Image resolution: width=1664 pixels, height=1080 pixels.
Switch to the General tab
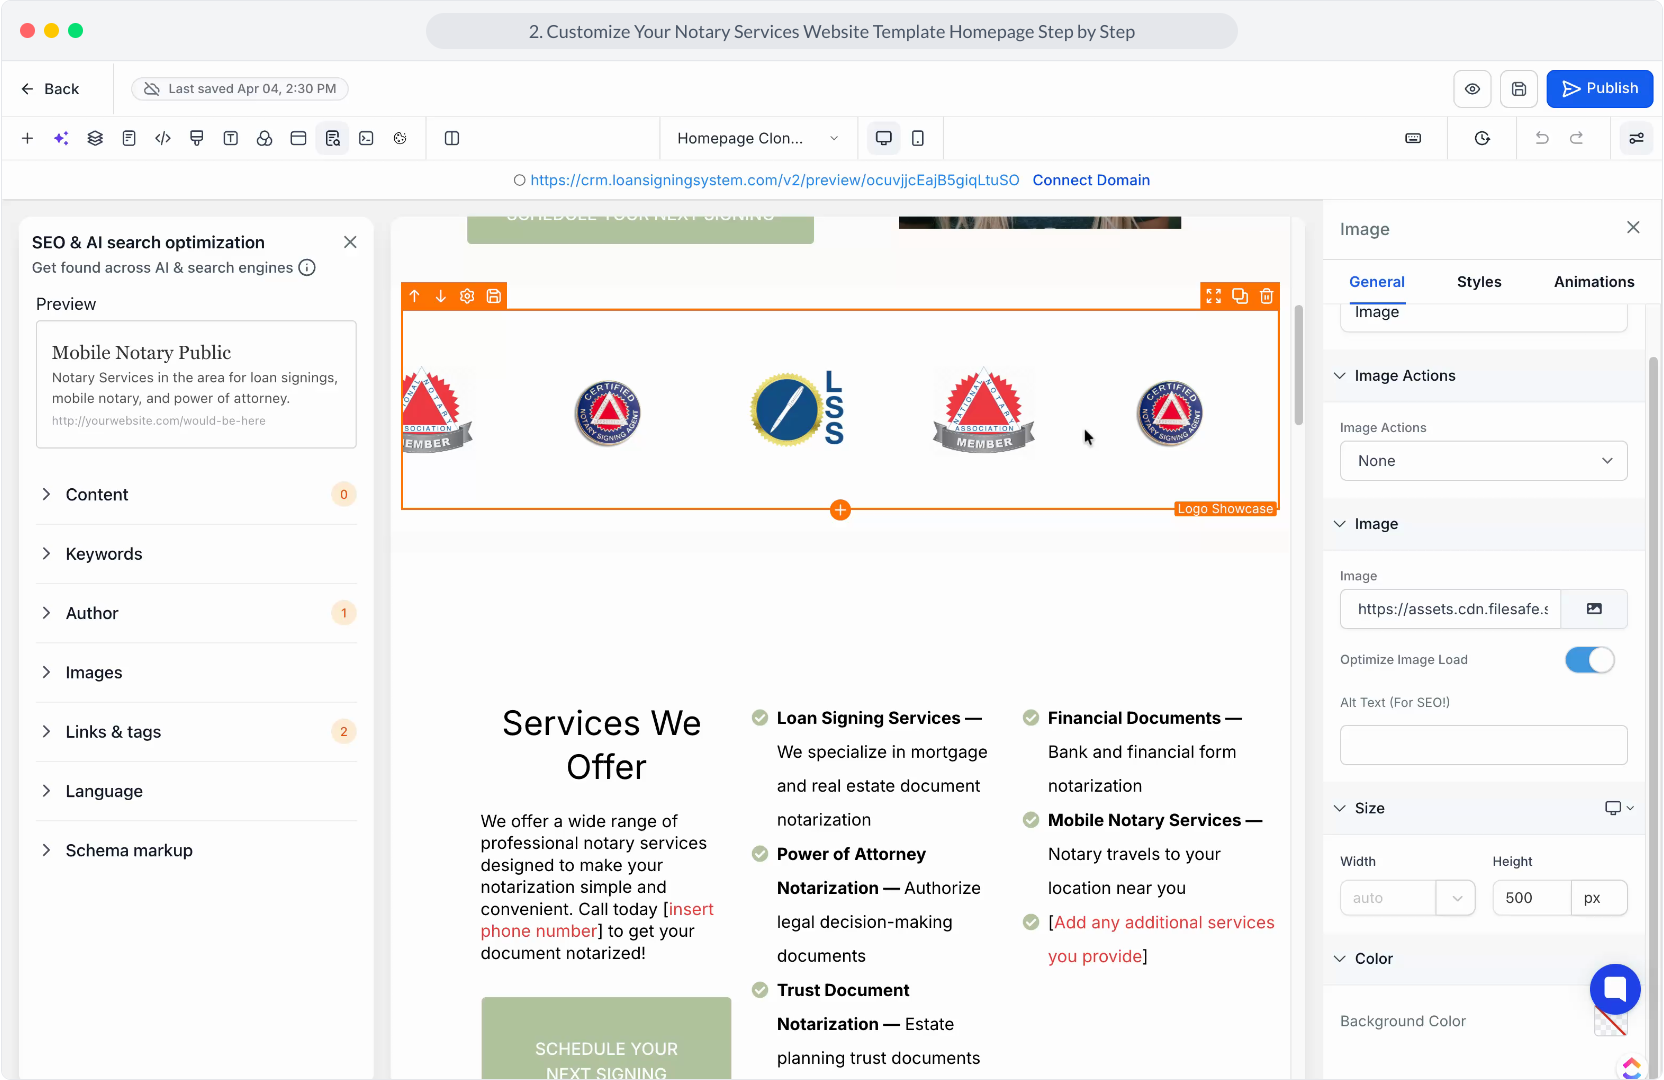pyautogui.click(x=1377, y=282)
